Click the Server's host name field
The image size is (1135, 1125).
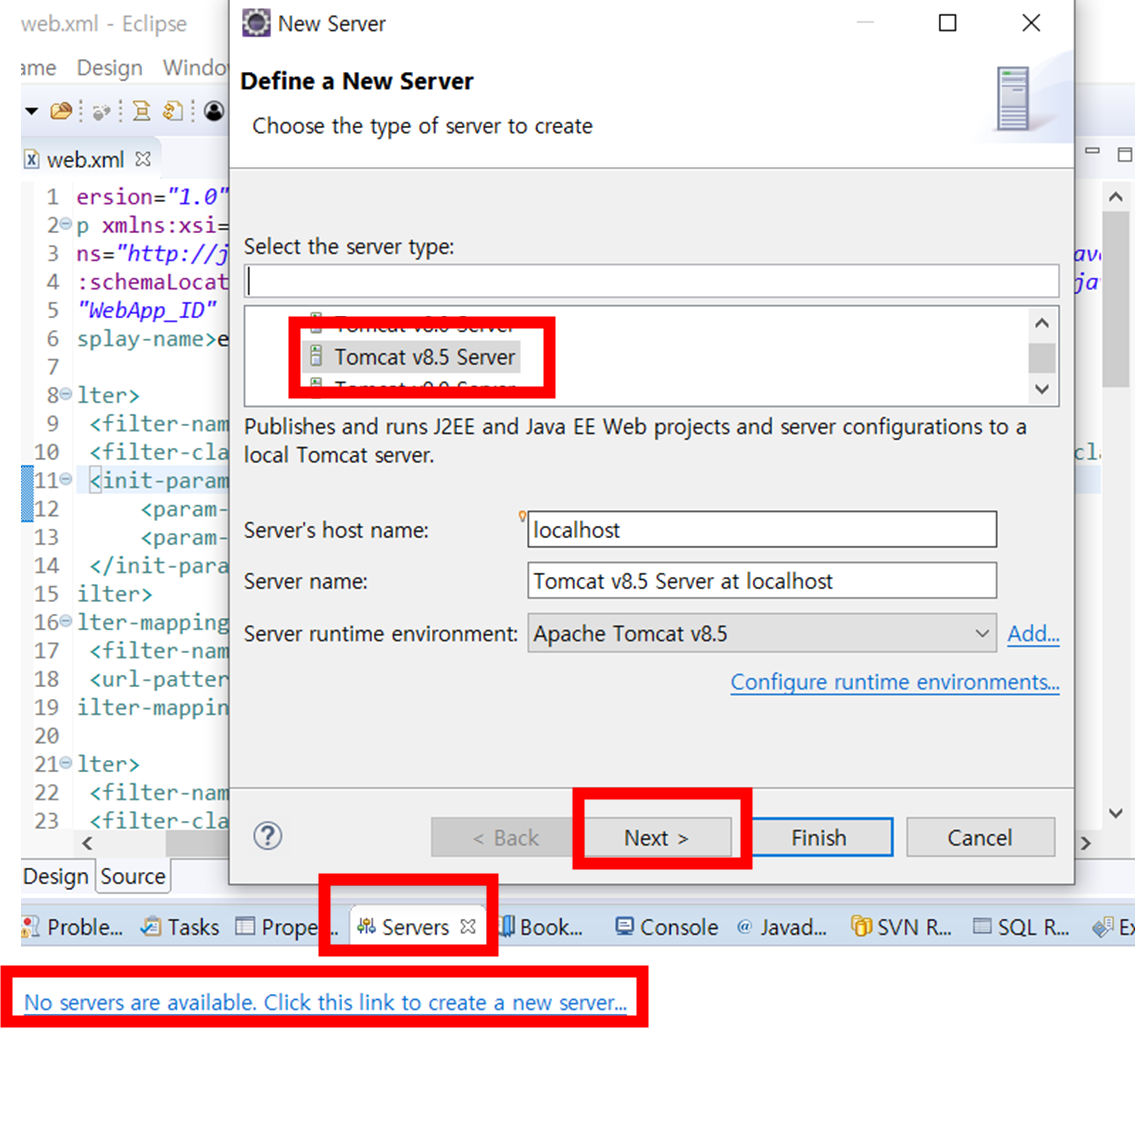(761, 530)
